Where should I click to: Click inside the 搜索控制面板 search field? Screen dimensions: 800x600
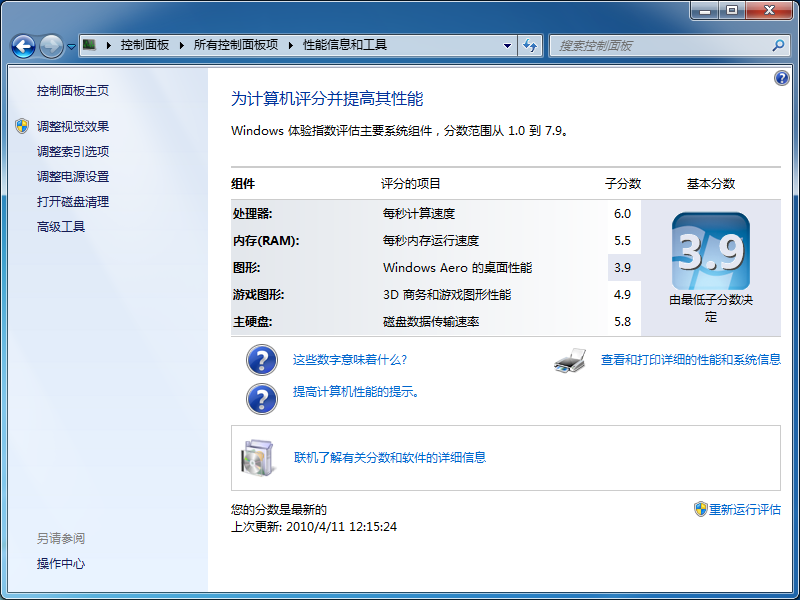[660, 45]
